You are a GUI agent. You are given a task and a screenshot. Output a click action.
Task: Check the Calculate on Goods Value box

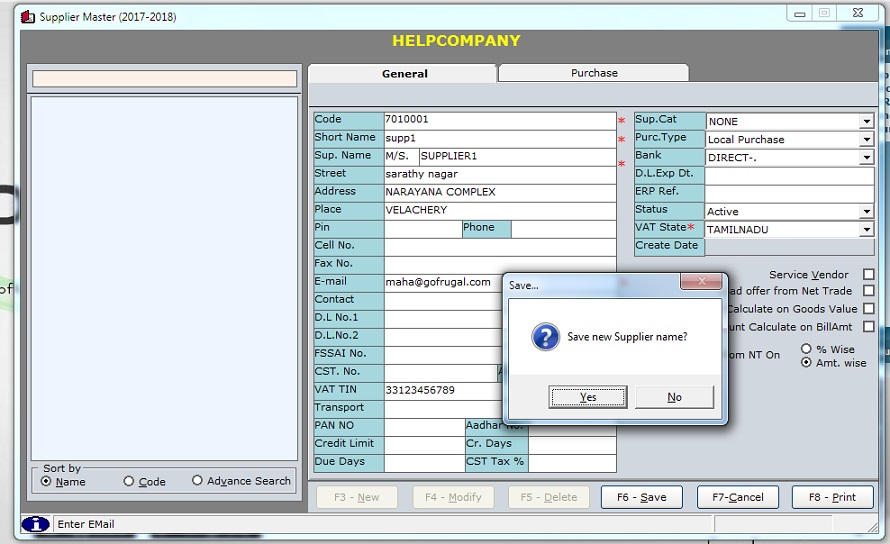point(868,308)
